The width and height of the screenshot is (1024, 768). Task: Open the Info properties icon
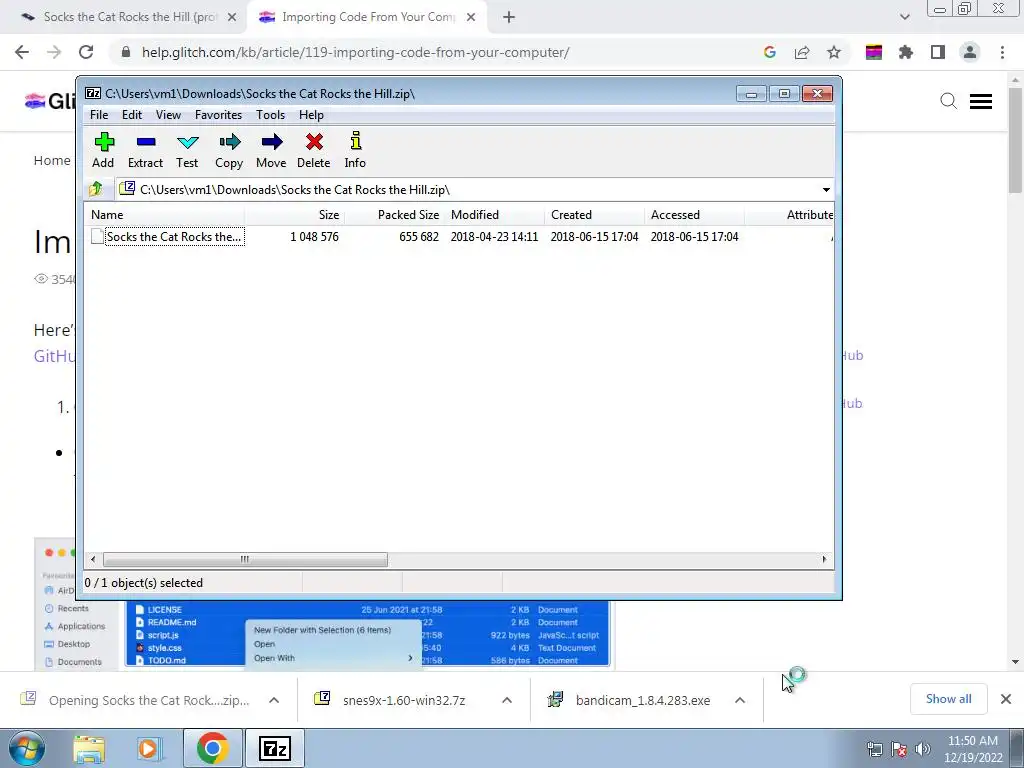pos(355,150)
